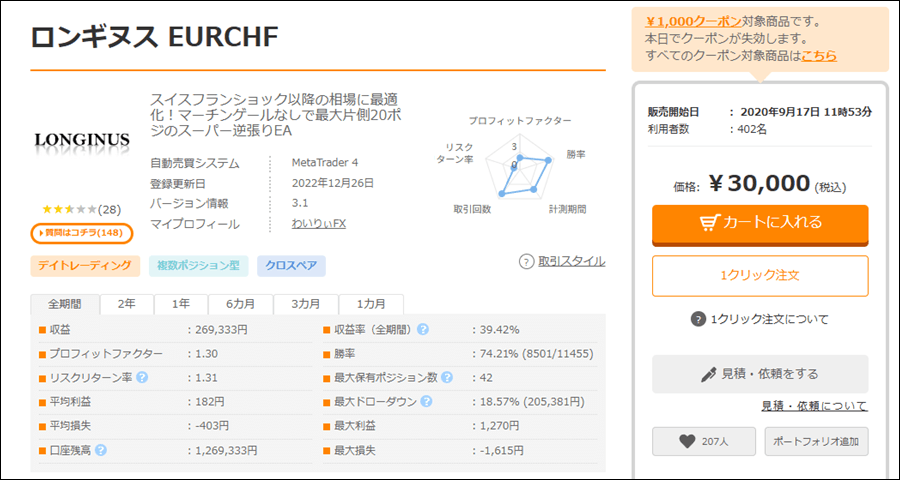900x480 pixels.
Task: Switch to the 6カ月 tab
Action: point(240,304)
